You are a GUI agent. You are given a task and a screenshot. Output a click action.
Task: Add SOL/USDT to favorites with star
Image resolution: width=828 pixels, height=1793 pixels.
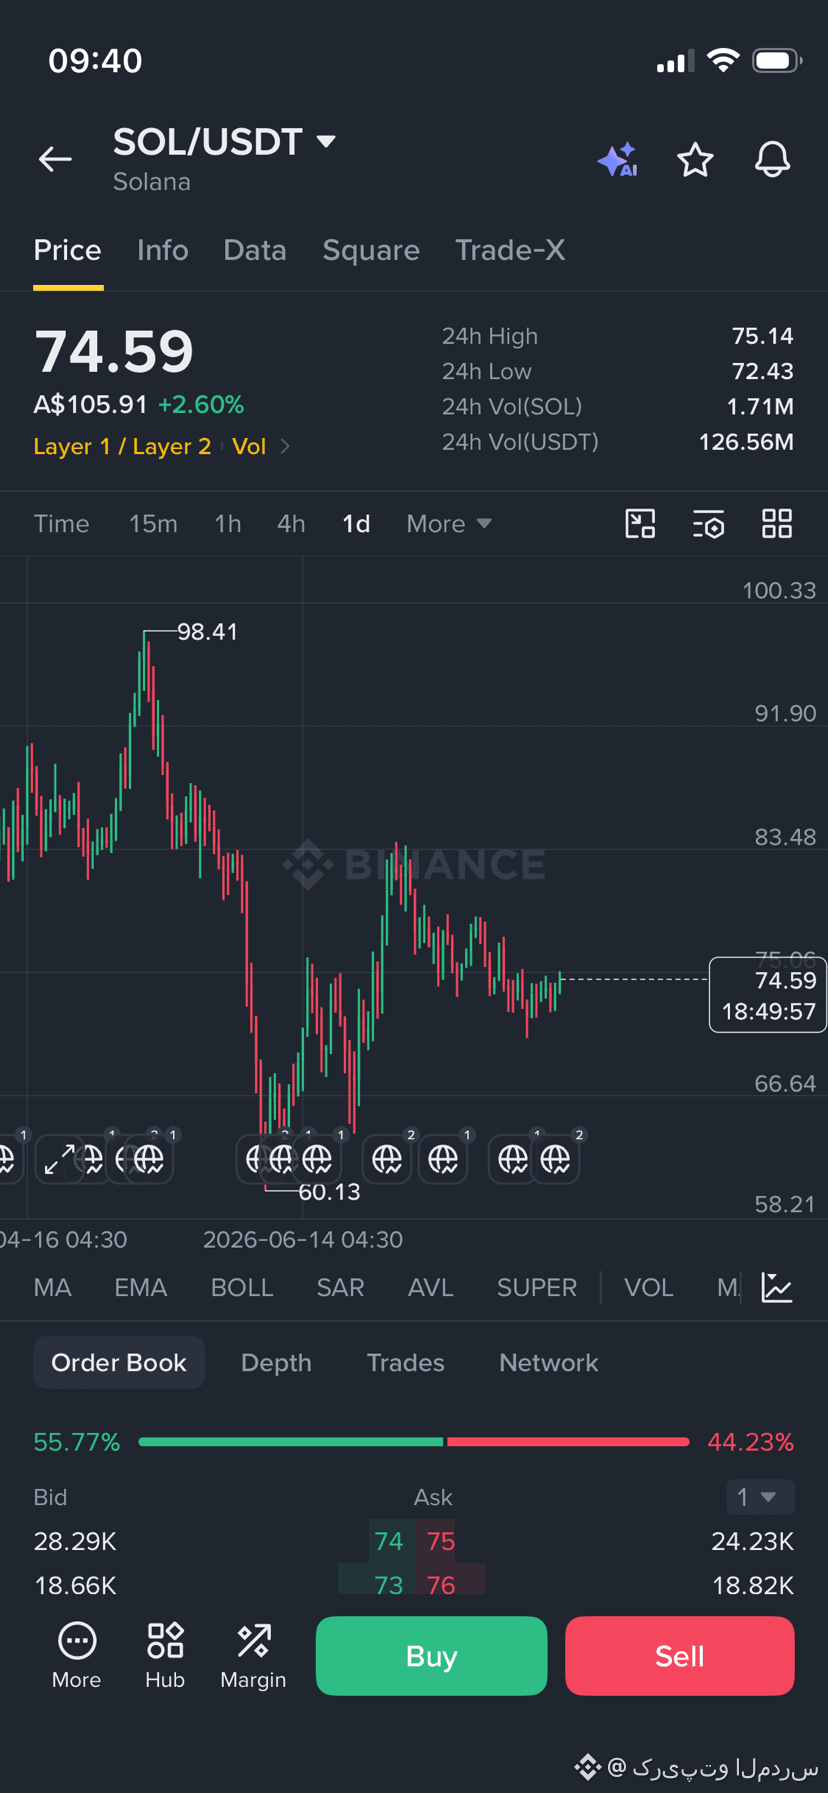coord(695,160)
